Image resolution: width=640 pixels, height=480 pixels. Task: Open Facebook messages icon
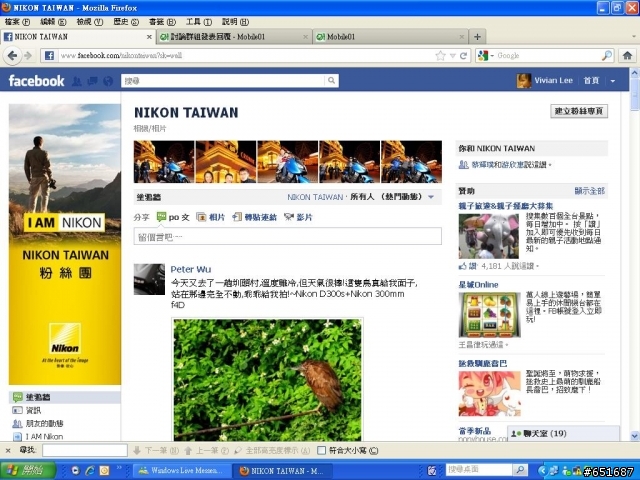pyautogui.click(x=92, y=81)
